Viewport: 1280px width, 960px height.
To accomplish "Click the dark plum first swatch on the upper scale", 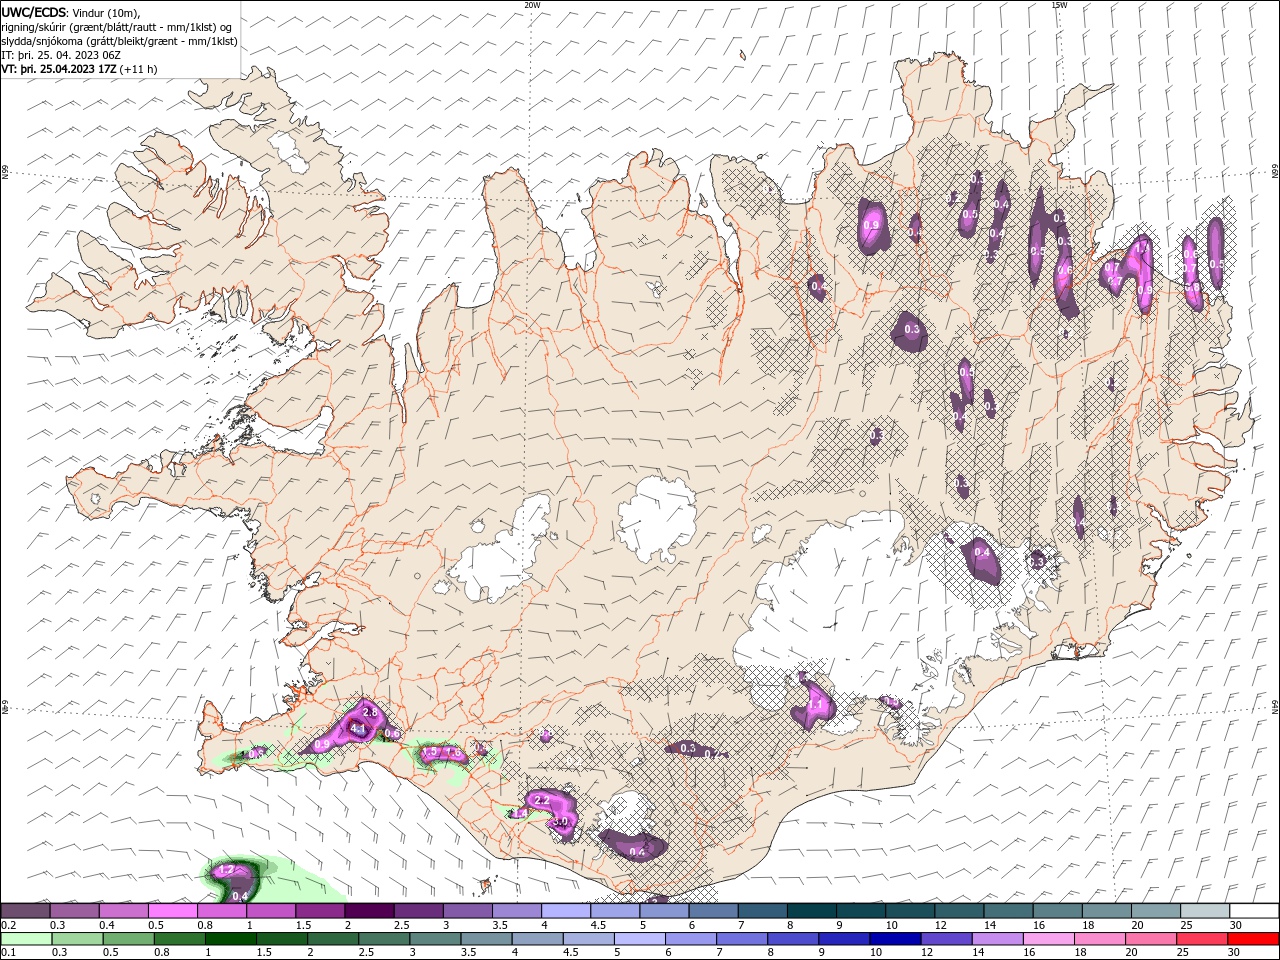I will [x=25, y=911].
